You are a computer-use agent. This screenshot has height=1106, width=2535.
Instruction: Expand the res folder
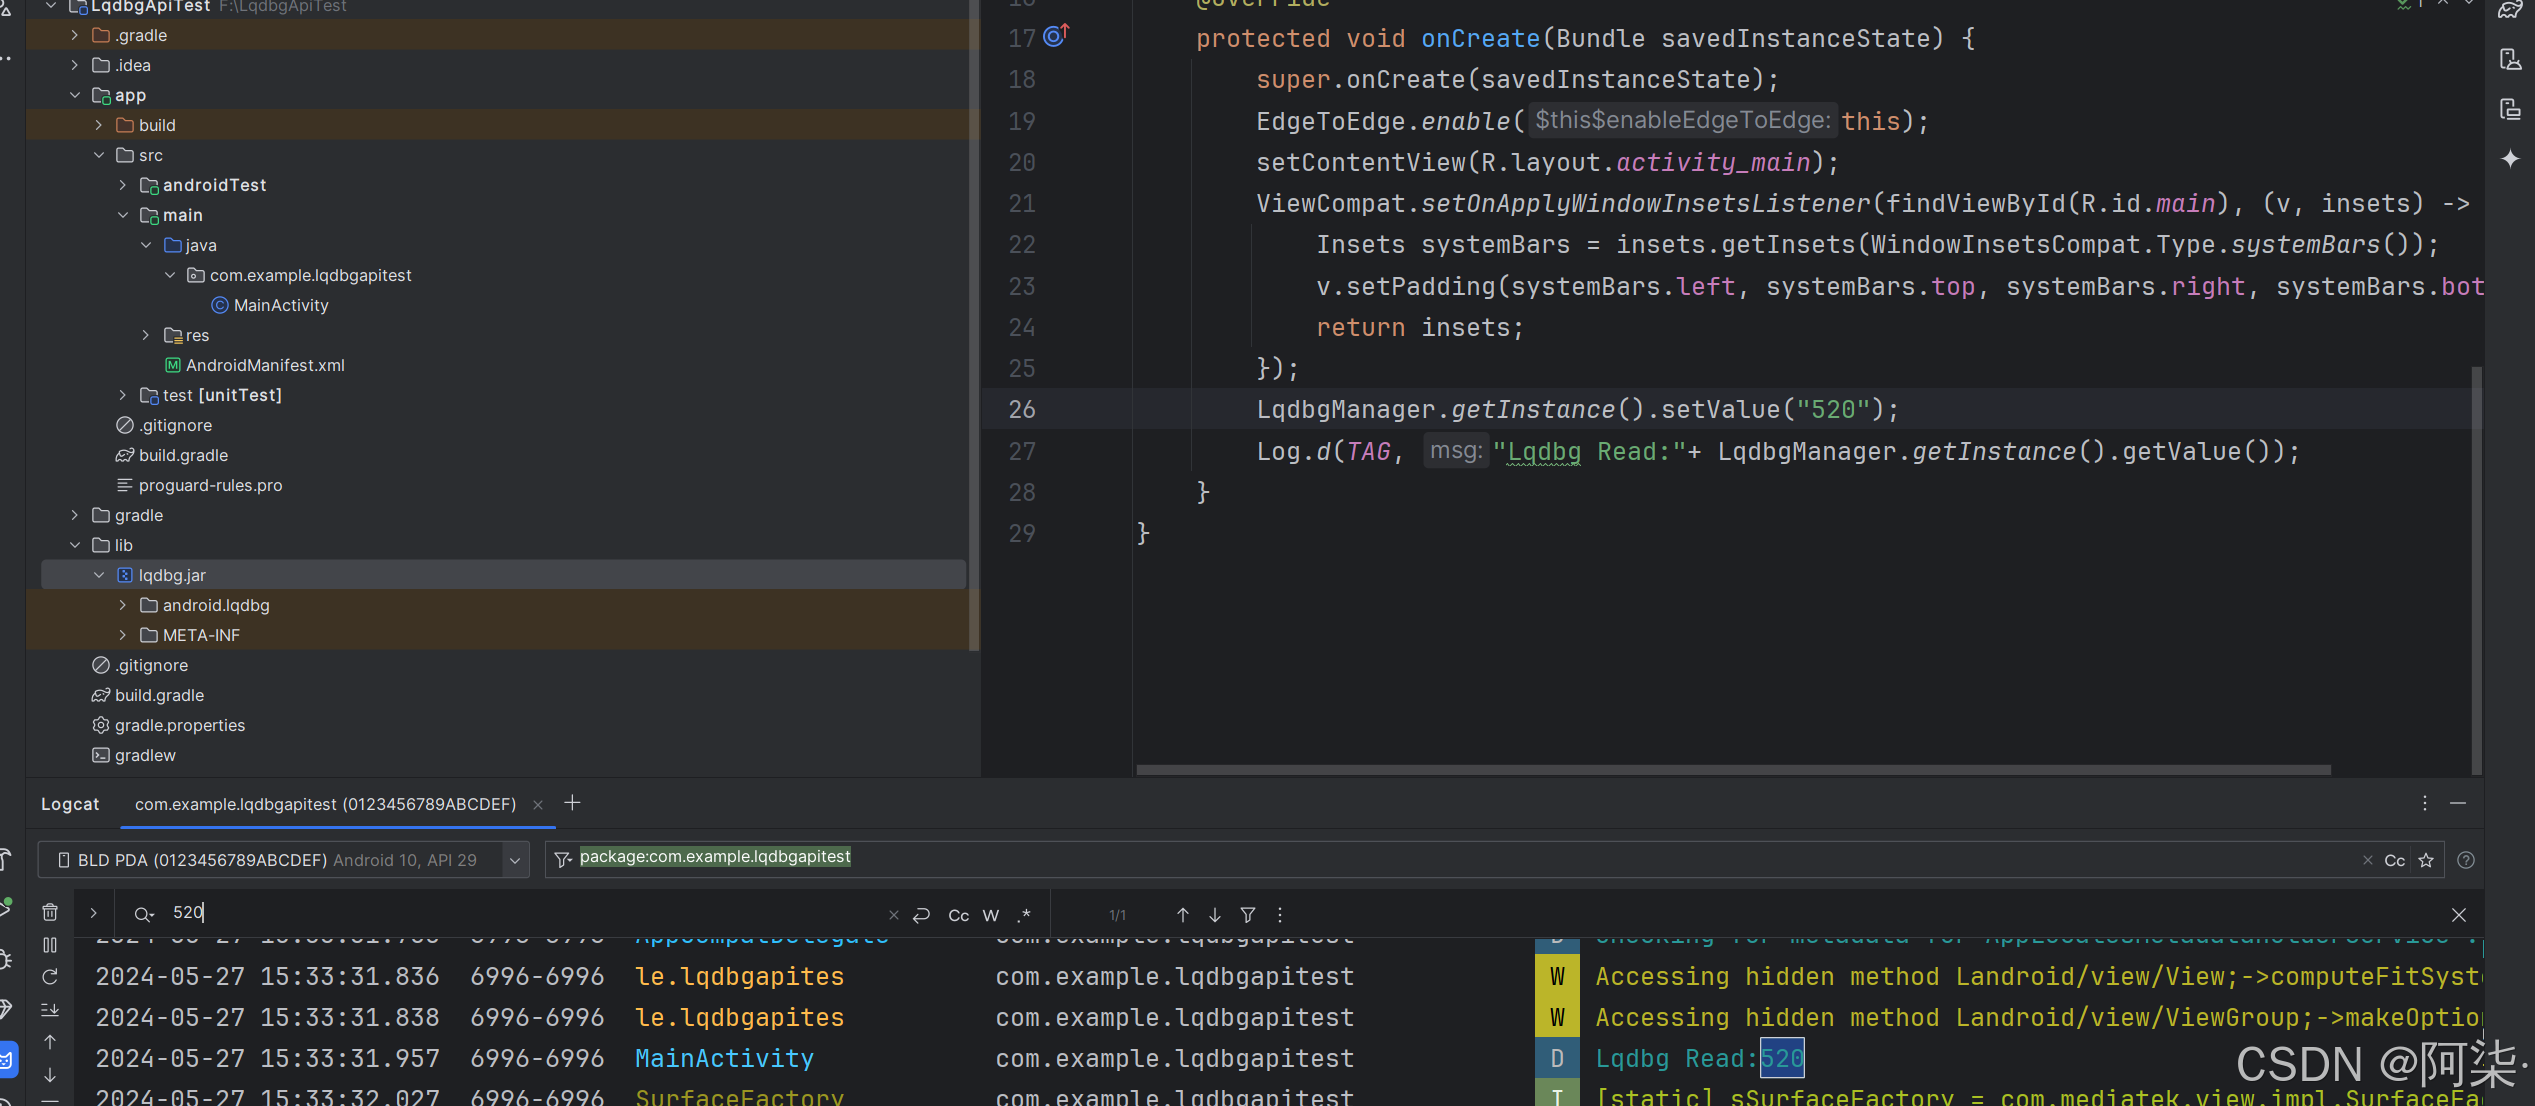(x=146, y=335)
